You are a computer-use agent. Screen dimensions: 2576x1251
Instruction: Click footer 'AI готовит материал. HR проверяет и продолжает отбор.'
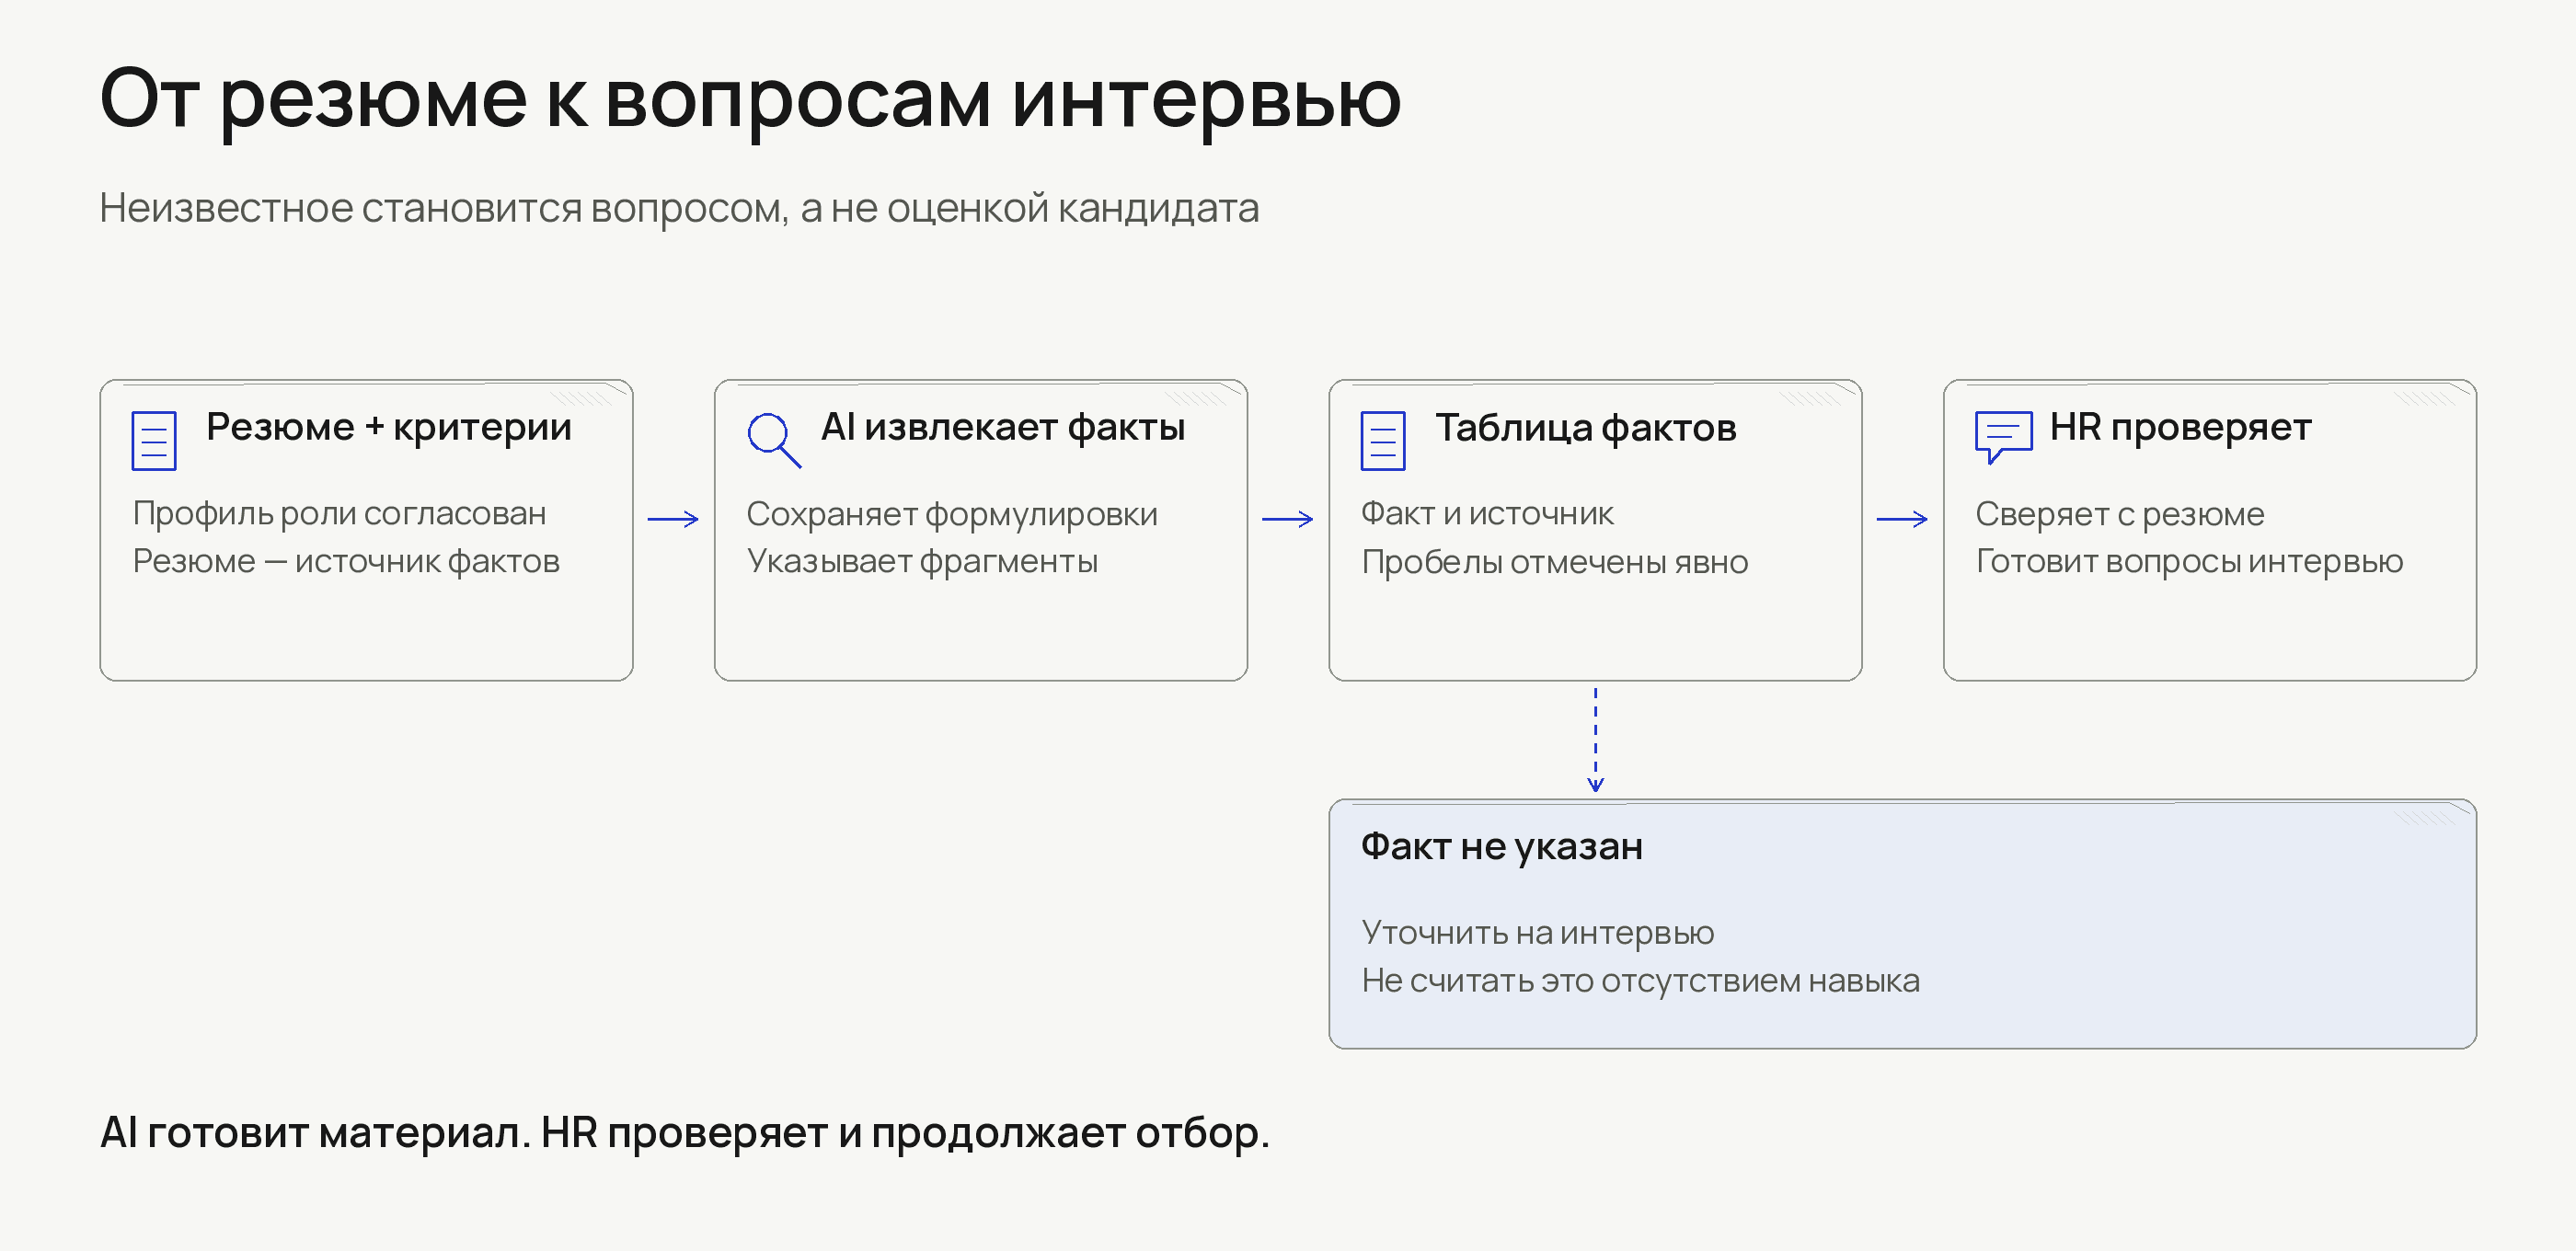tap(685, 1133)
